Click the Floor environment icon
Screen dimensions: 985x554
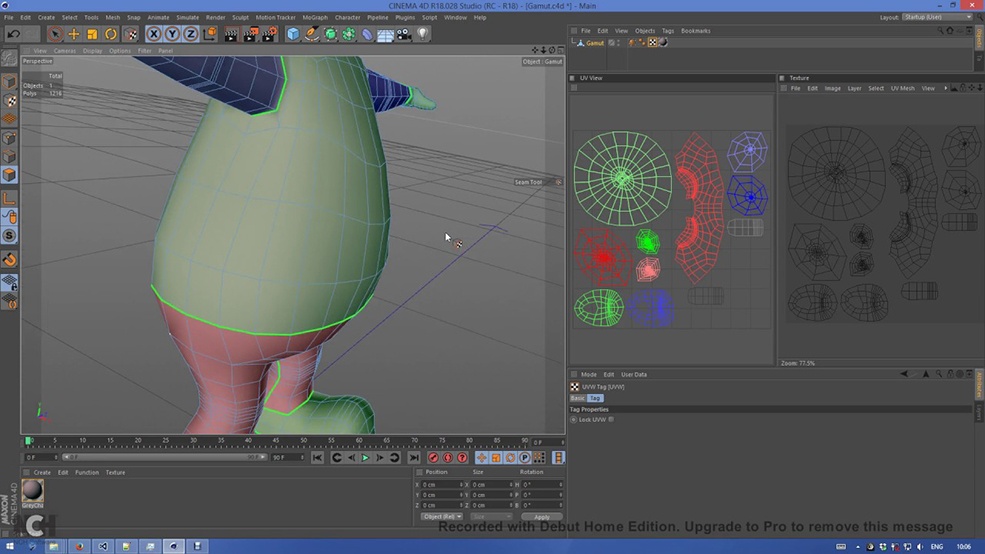385,34
